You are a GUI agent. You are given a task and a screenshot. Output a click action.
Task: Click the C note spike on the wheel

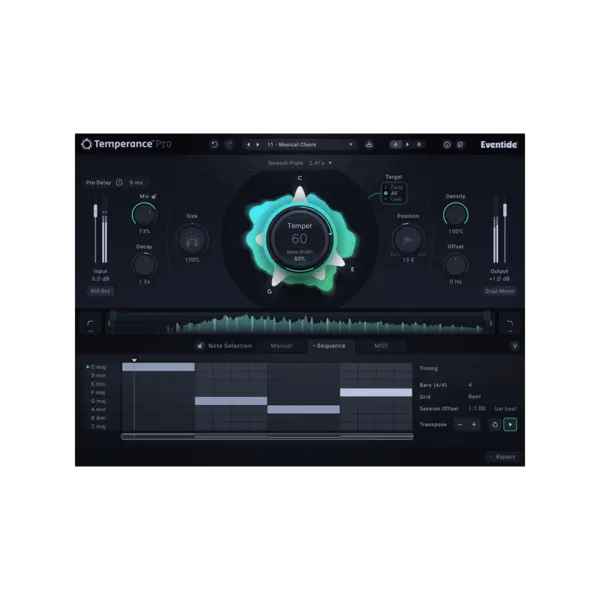tap(300, 194)
